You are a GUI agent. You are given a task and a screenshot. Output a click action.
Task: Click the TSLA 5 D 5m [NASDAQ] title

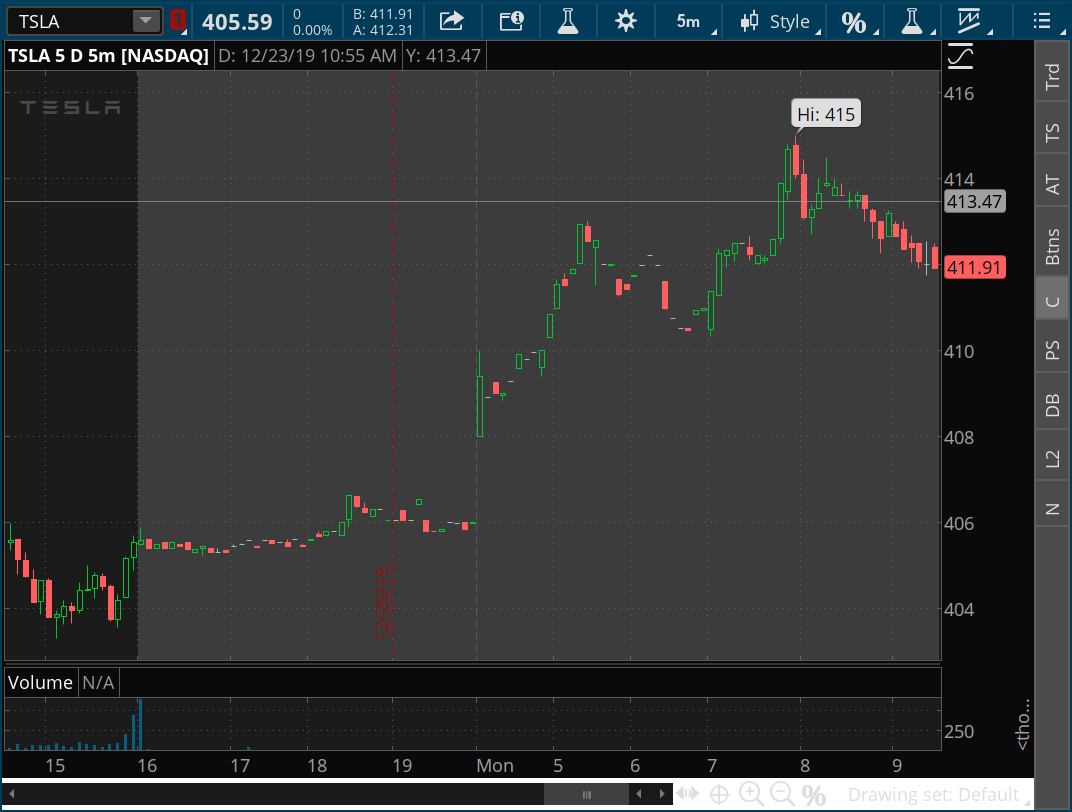pos(108,56)
